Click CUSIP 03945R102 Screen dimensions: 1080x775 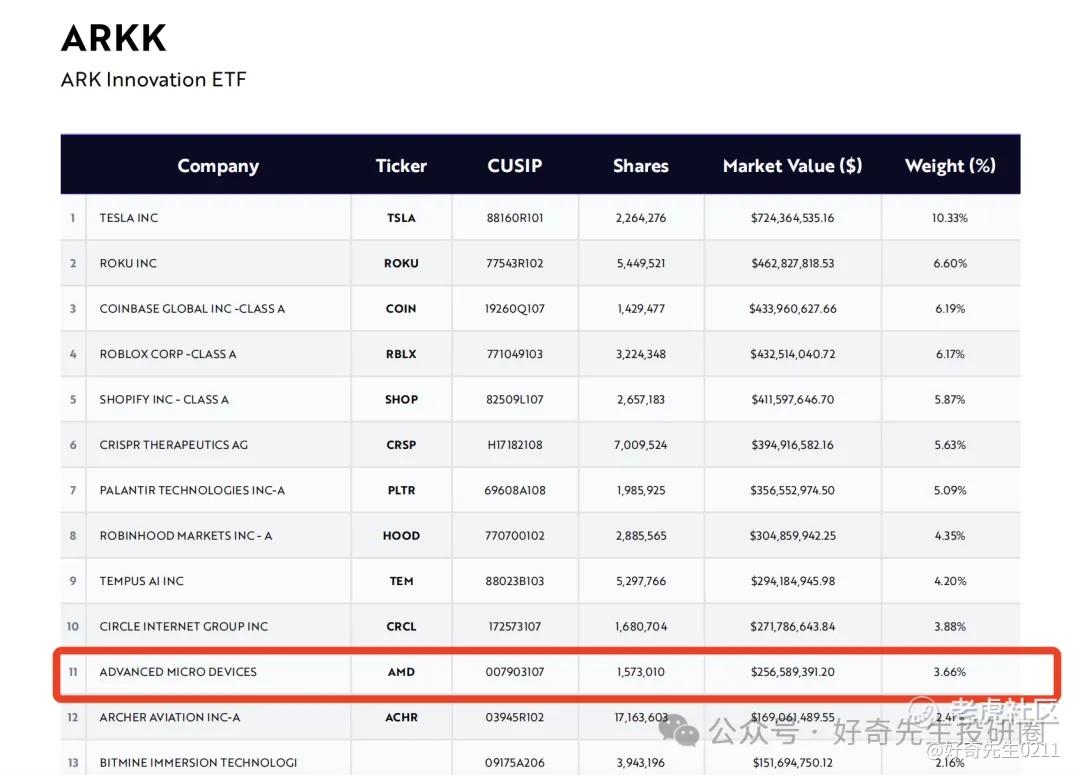(x=515, y=718)
